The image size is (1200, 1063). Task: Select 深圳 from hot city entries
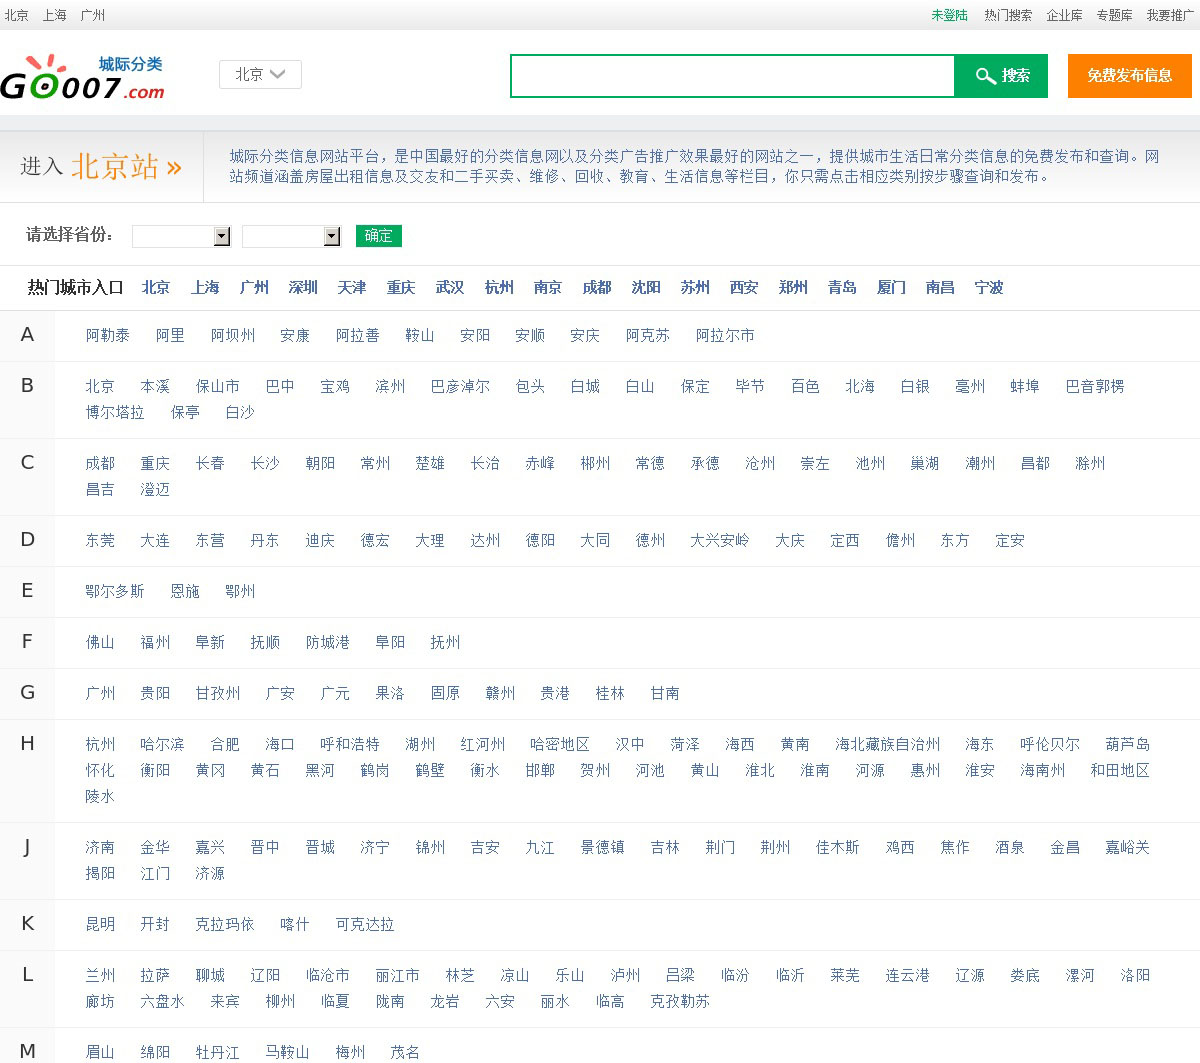click(303, 288)
